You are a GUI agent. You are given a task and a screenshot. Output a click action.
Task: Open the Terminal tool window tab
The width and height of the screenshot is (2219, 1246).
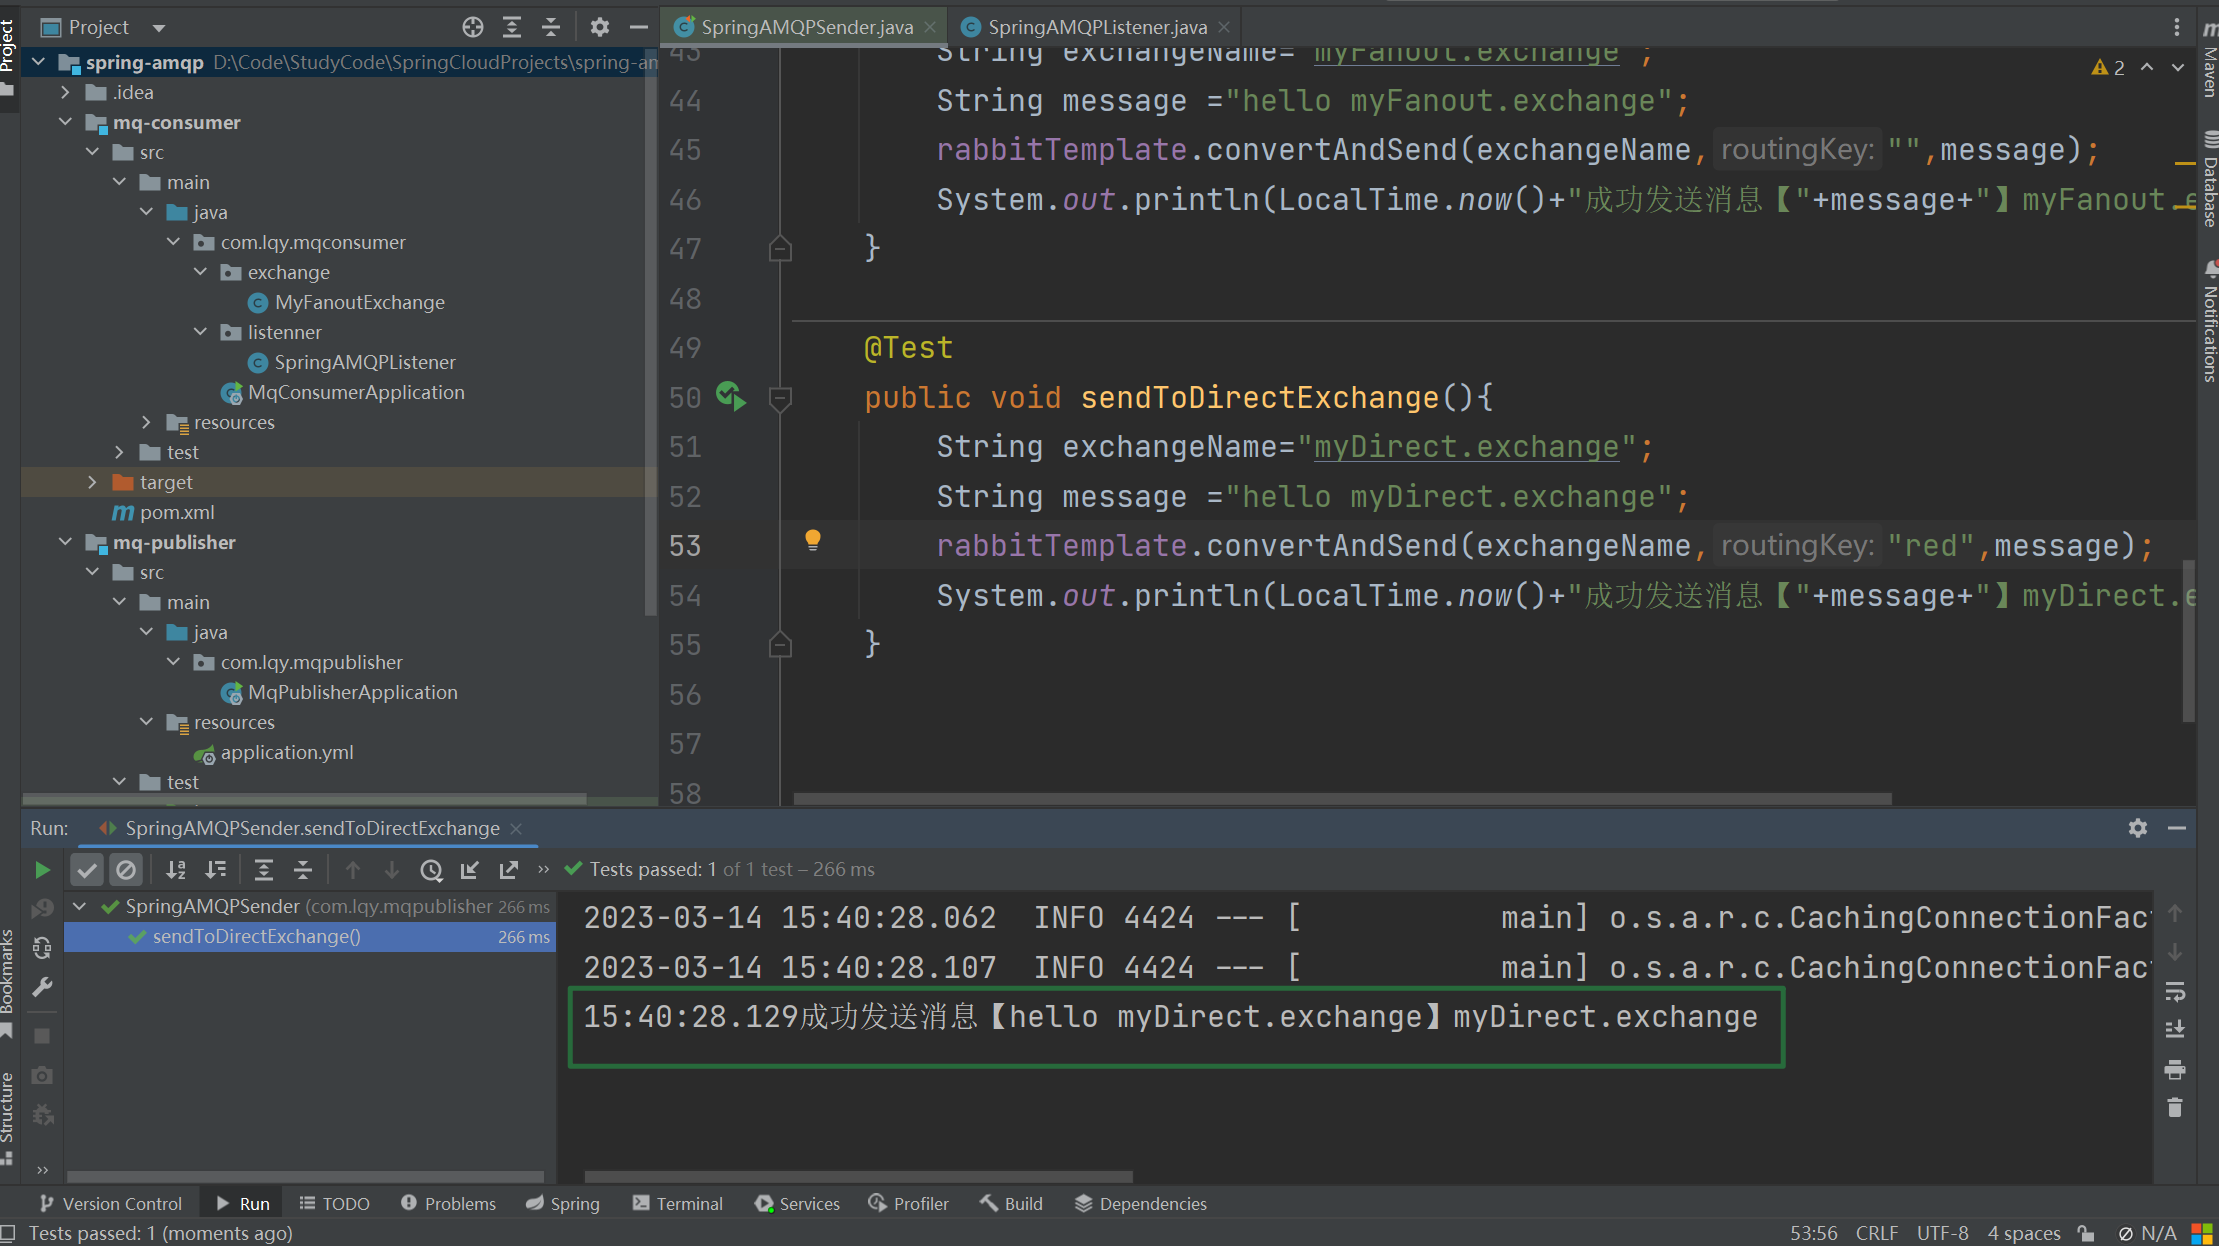point(677,1204)
